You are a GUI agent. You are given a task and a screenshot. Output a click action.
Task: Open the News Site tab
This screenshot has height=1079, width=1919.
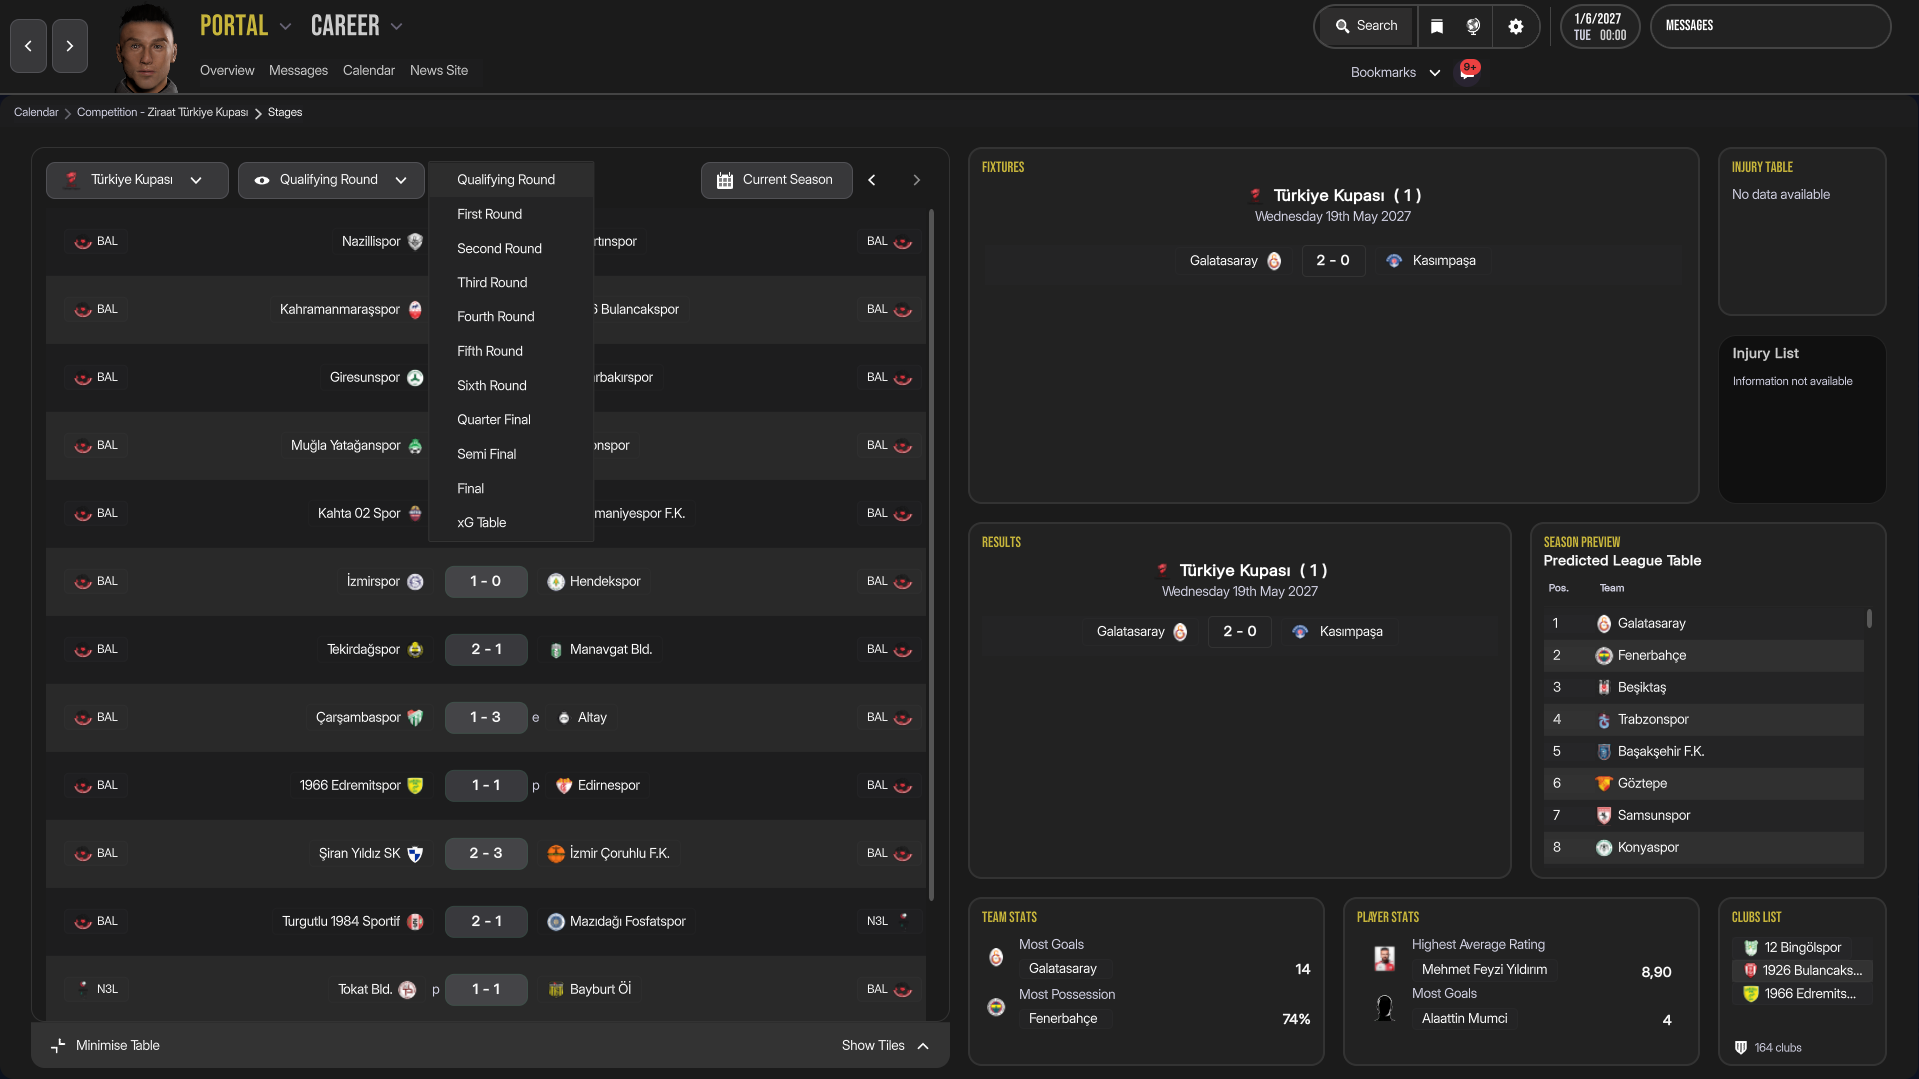438,70
